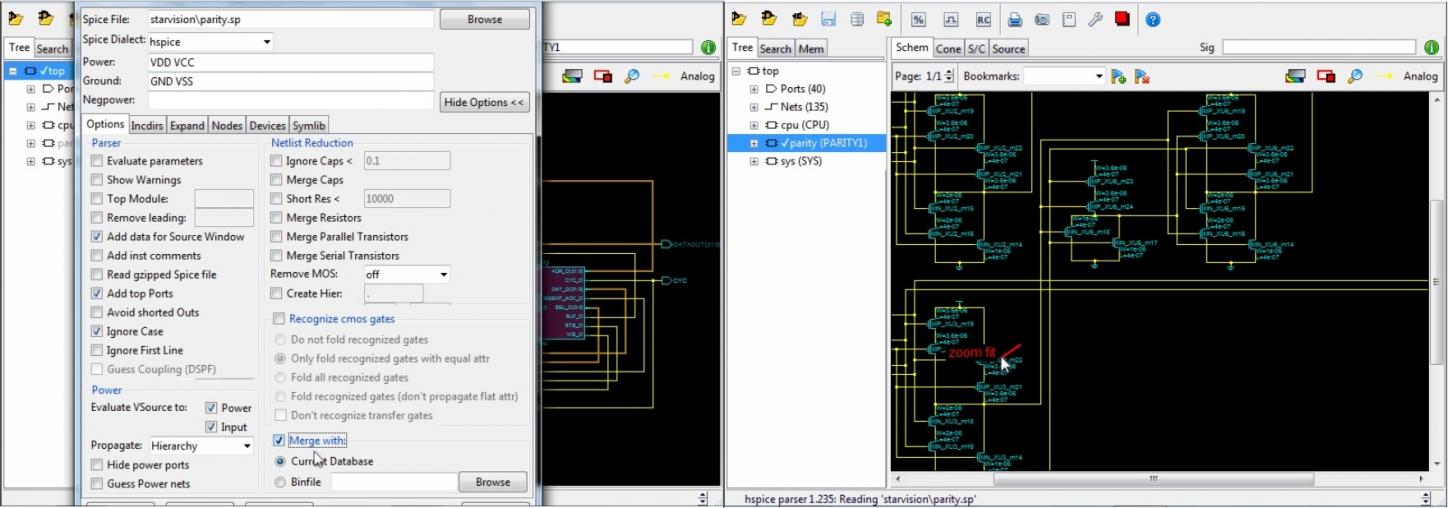The width and height of the screenshot is (1448, 508).
Task: Click the red stop square icon
Action: coord(1122,18)
